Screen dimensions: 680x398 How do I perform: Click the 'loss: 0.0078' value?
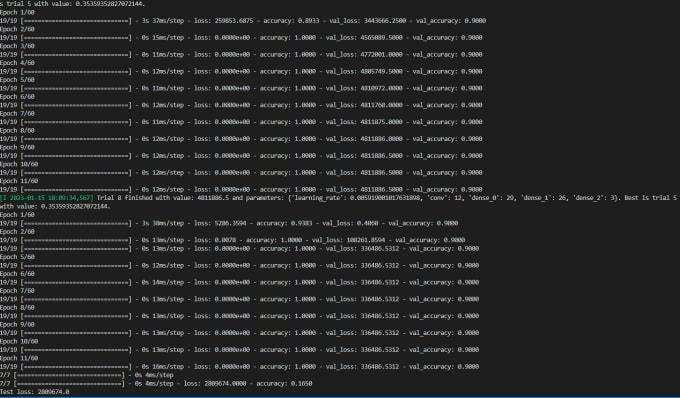click(x=215, y=241)
